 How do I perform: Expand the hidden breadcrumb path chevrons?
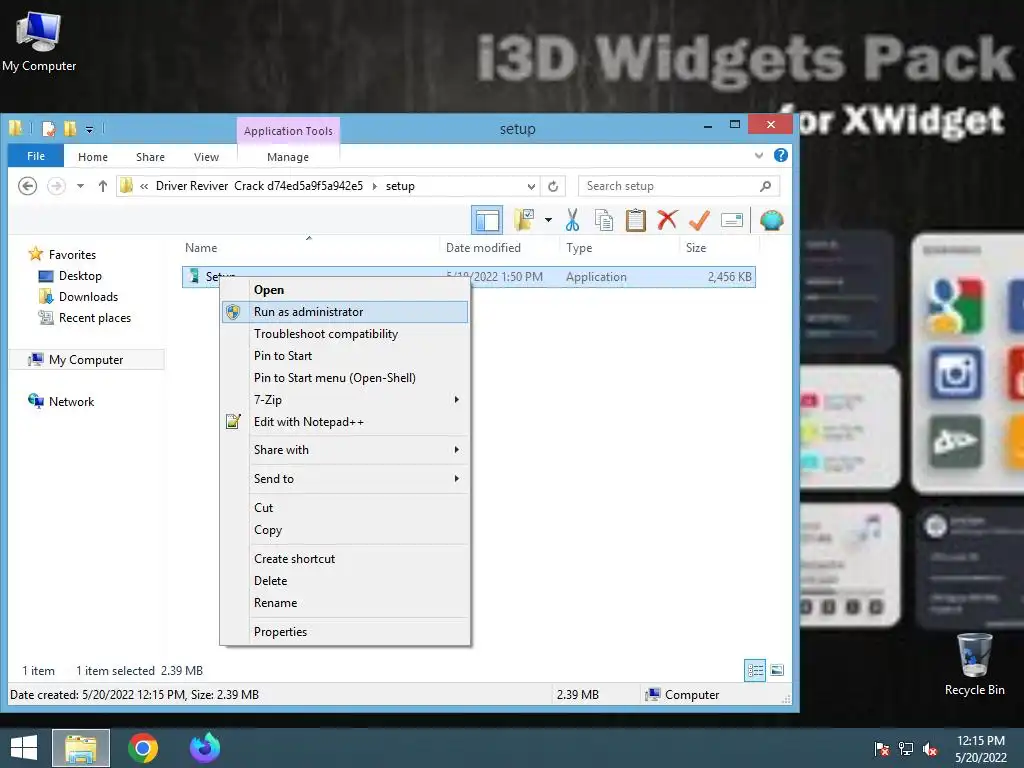tap(144, 186)
